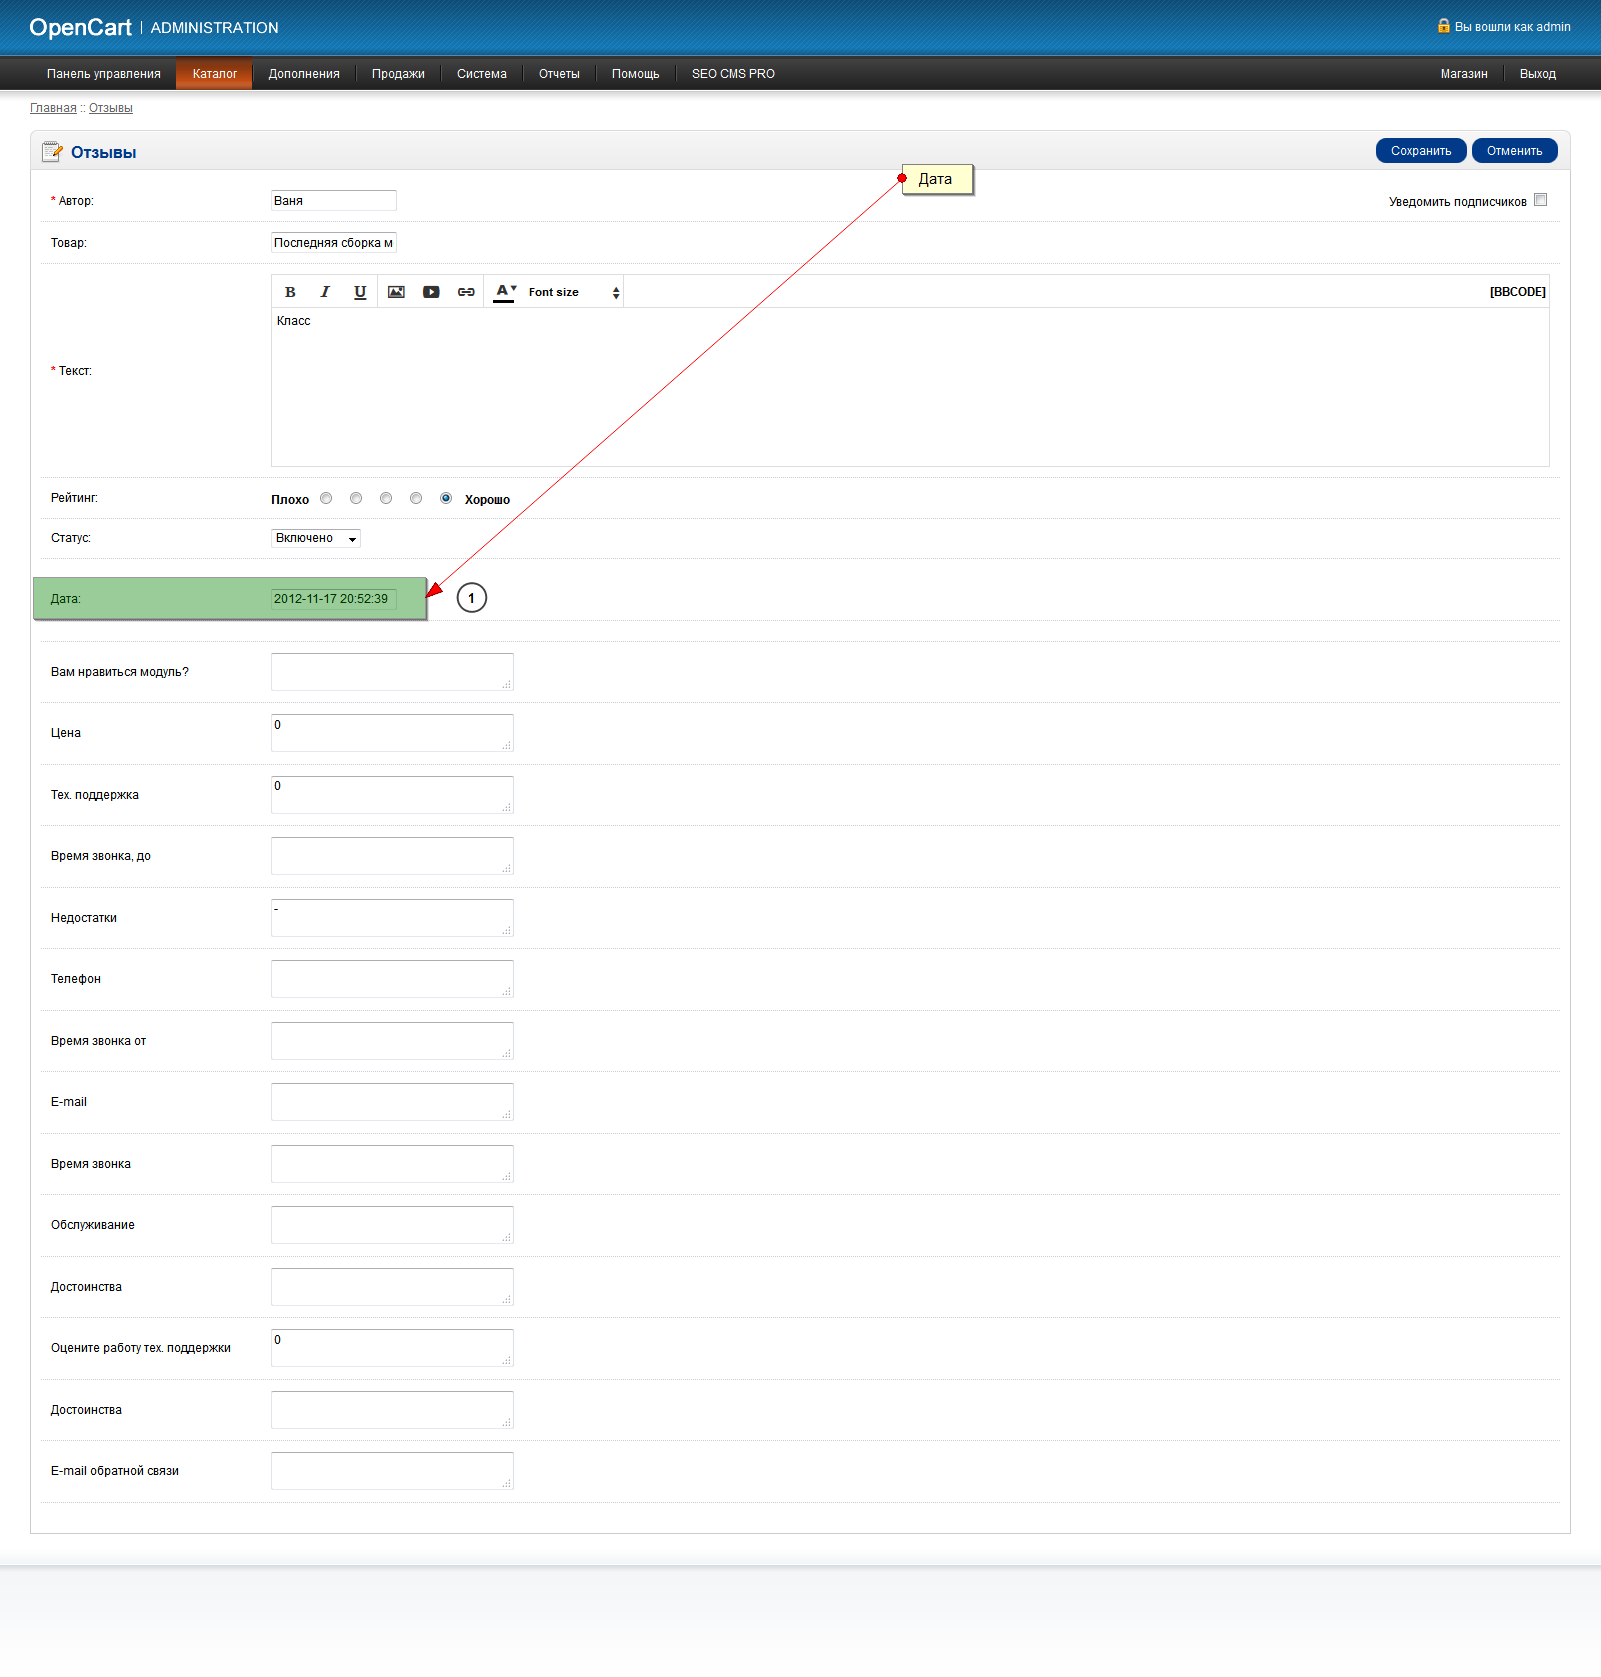Switch editor to BBCODE mode
Screen dimensions: 1601x1677
click(x=1517, y=292)
